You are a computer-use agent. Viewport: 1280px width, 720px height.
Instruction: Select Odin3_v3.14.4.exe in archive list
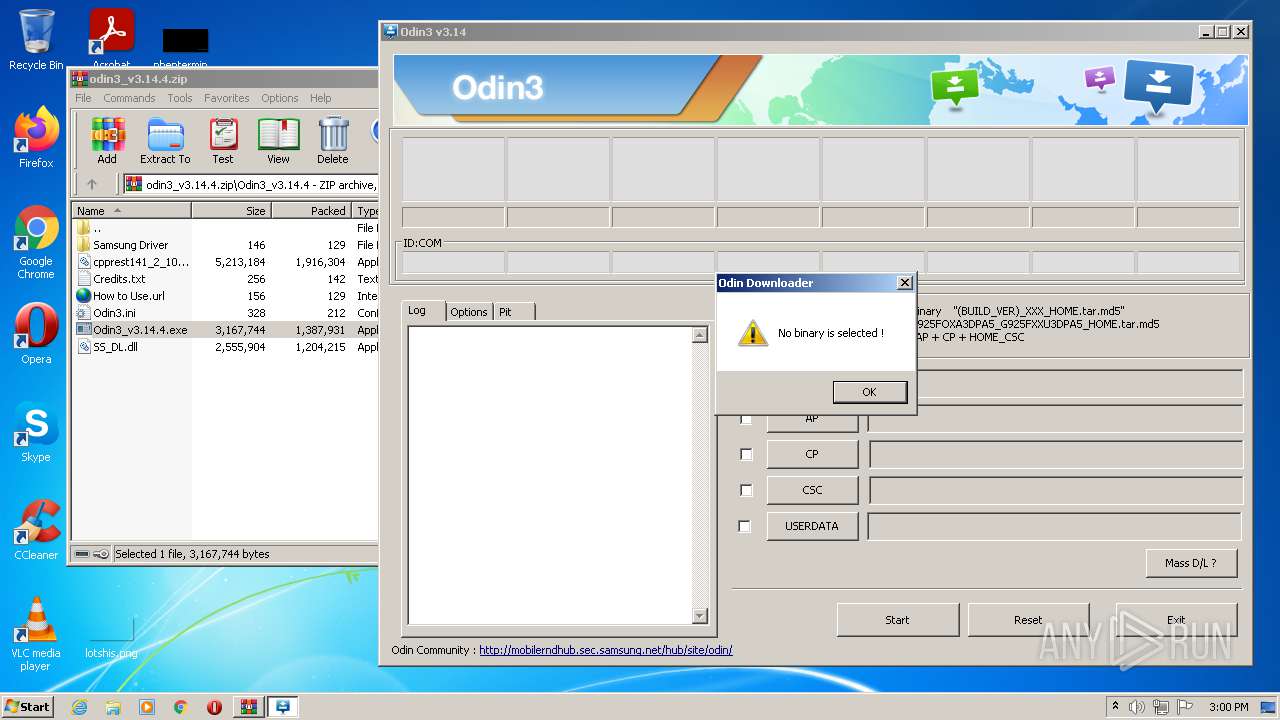[x=225, y=330]
